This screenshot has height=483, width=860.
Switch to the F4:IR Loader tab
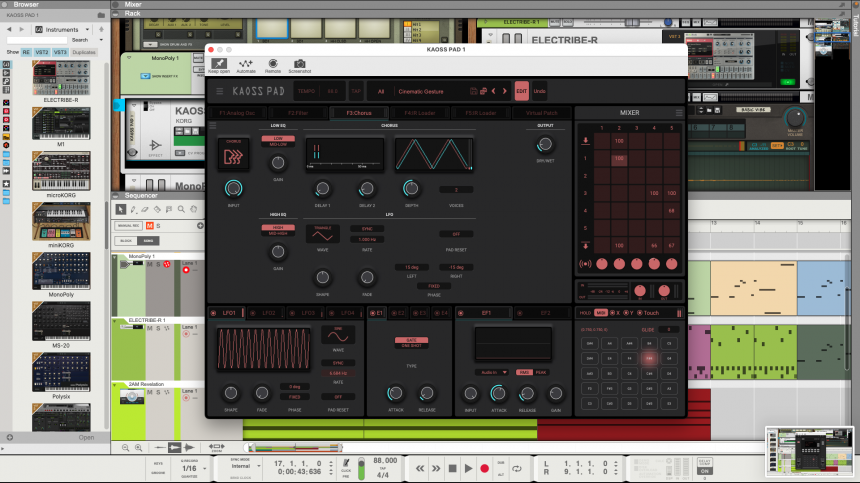420,113
